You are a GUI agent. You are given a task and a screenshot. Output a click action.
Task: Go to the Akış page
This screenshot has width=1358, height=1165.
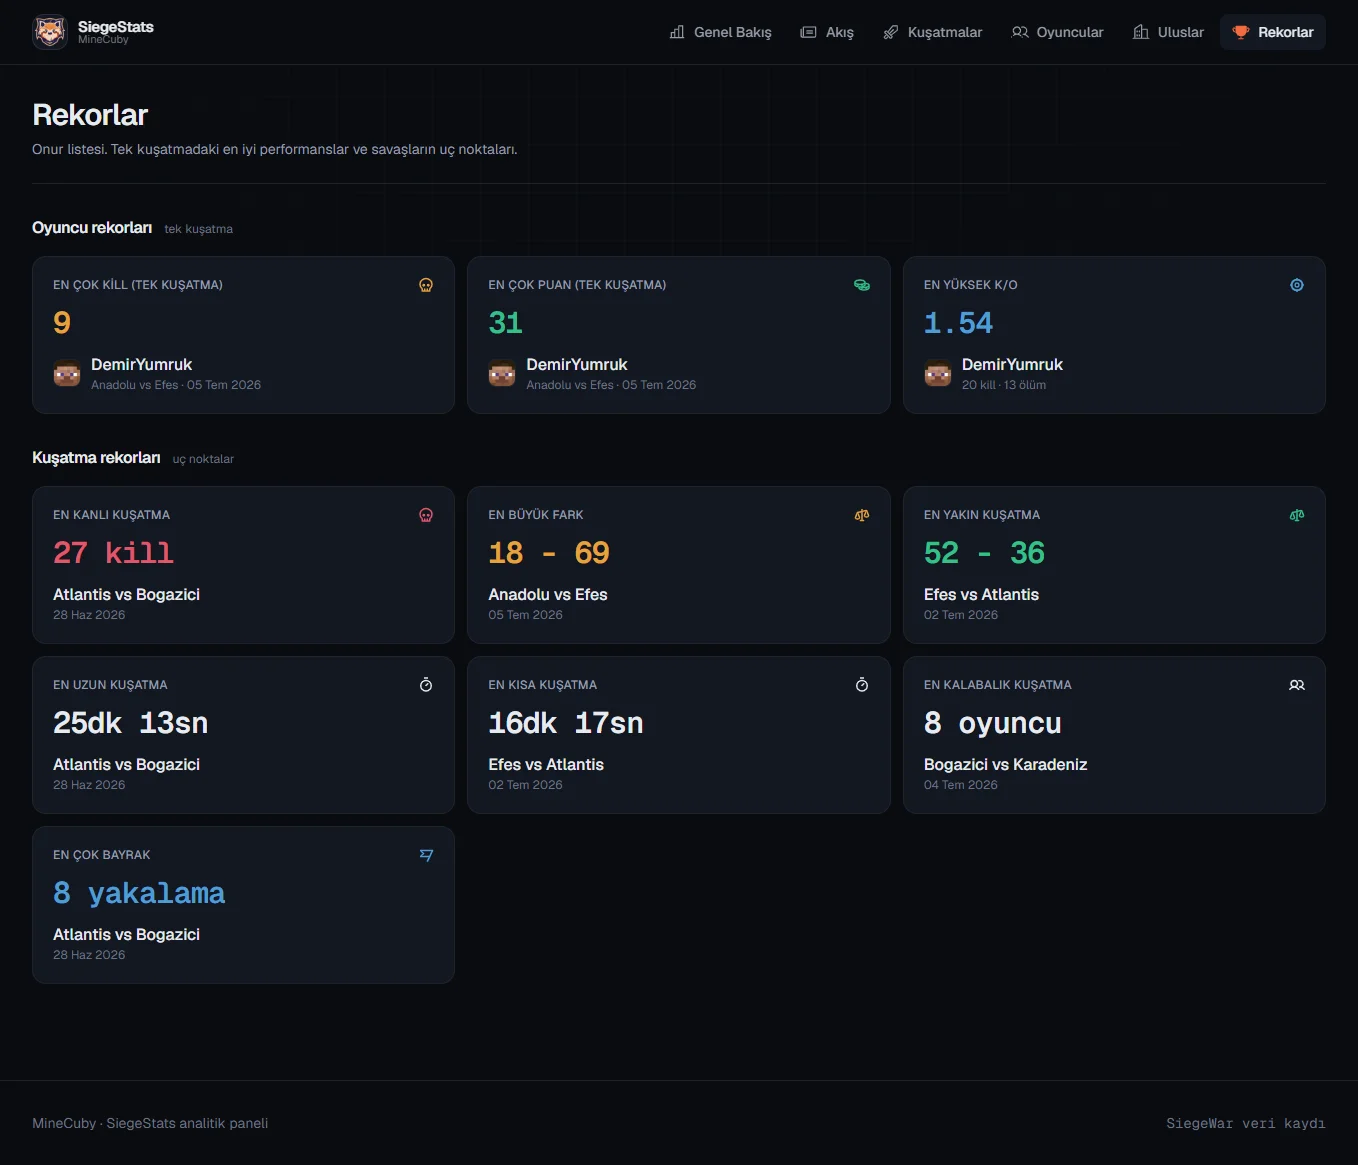pyautogui.click(x=827, y=32)
